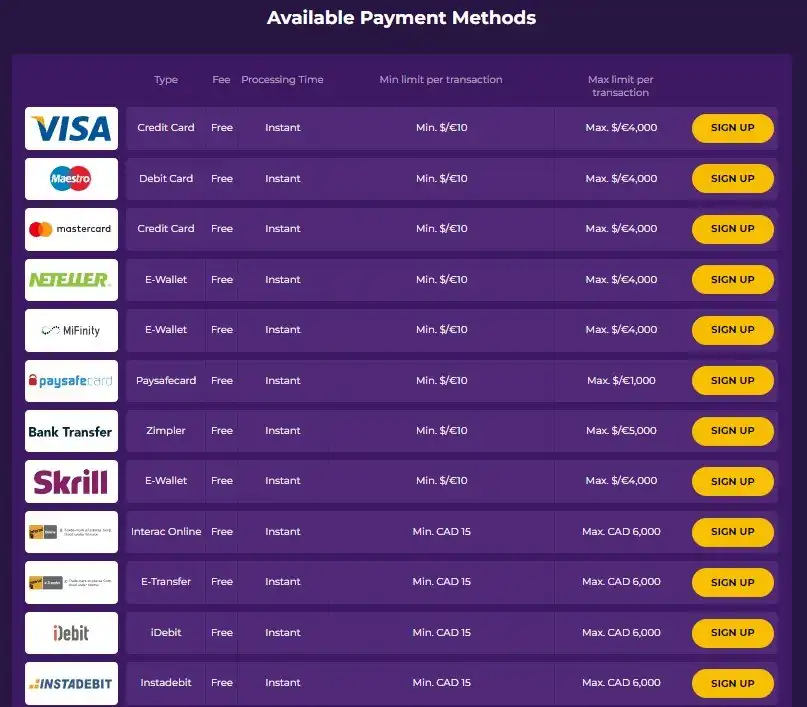Choose the Mastercard logo
The height and width of the screenshot is (707, 807).
71,229
